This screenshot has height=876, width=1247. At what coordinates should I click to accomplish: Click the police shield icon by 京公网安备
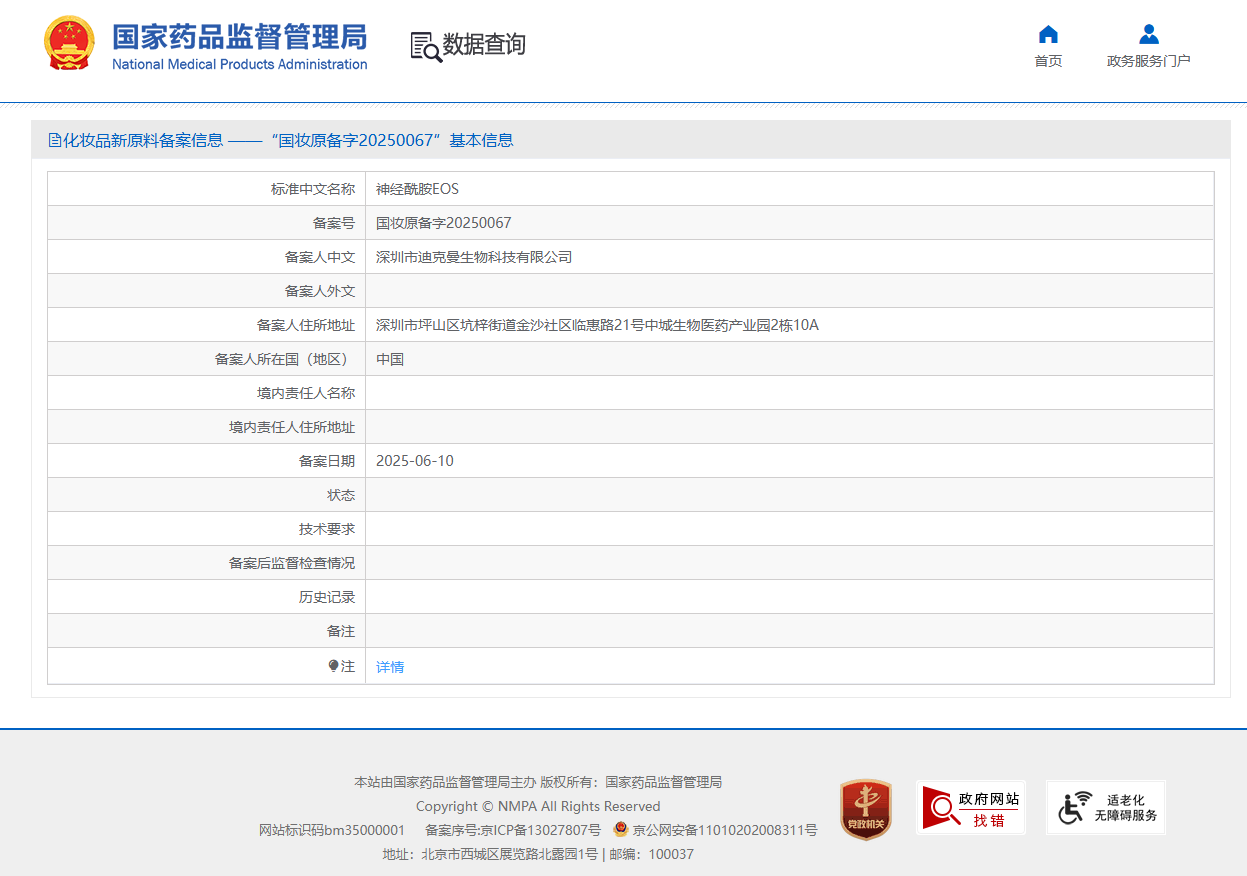[x=621, y=829]
